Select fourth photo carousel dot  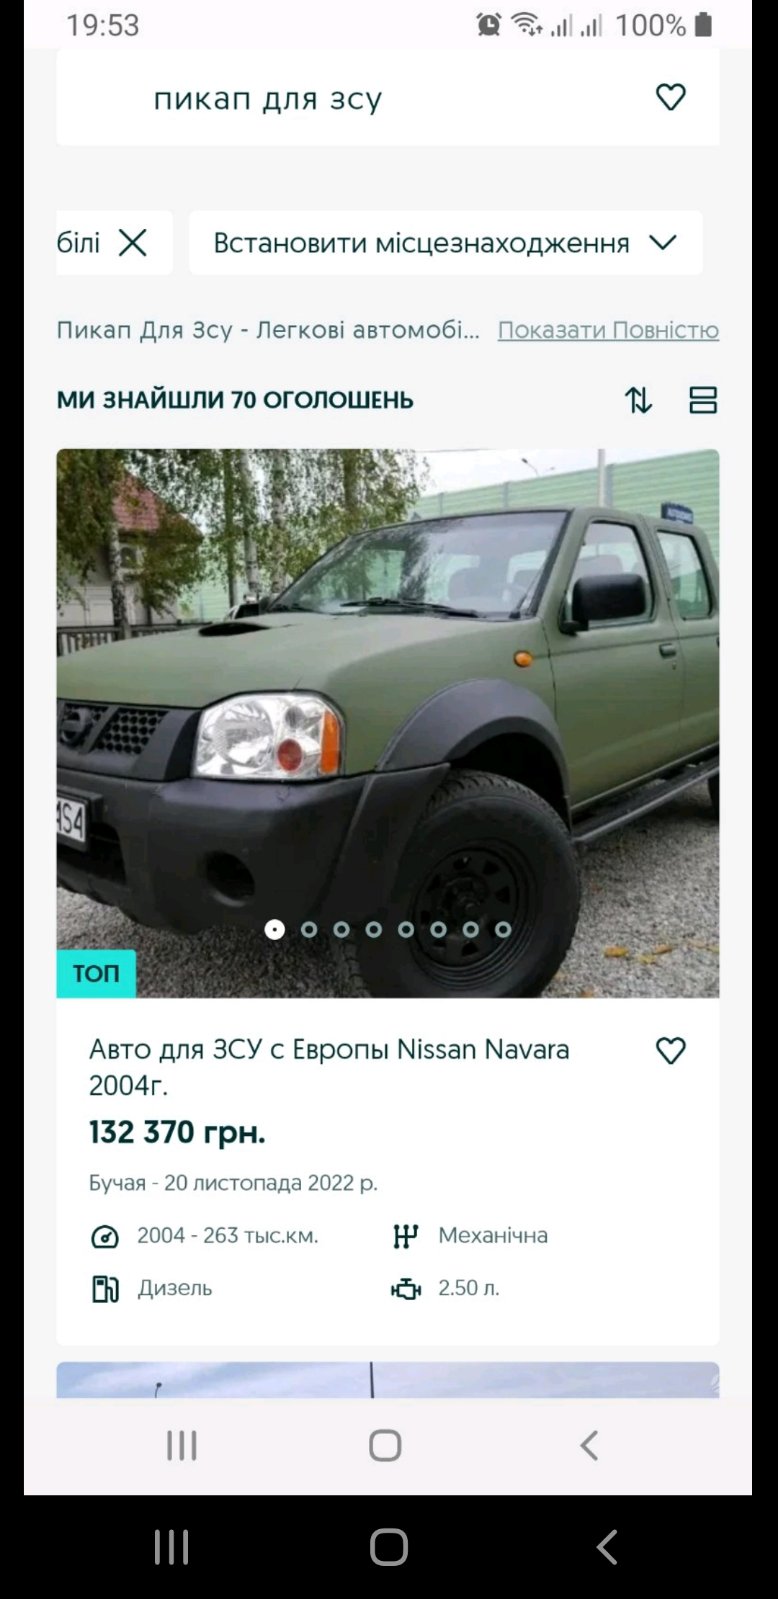[374, 929]
